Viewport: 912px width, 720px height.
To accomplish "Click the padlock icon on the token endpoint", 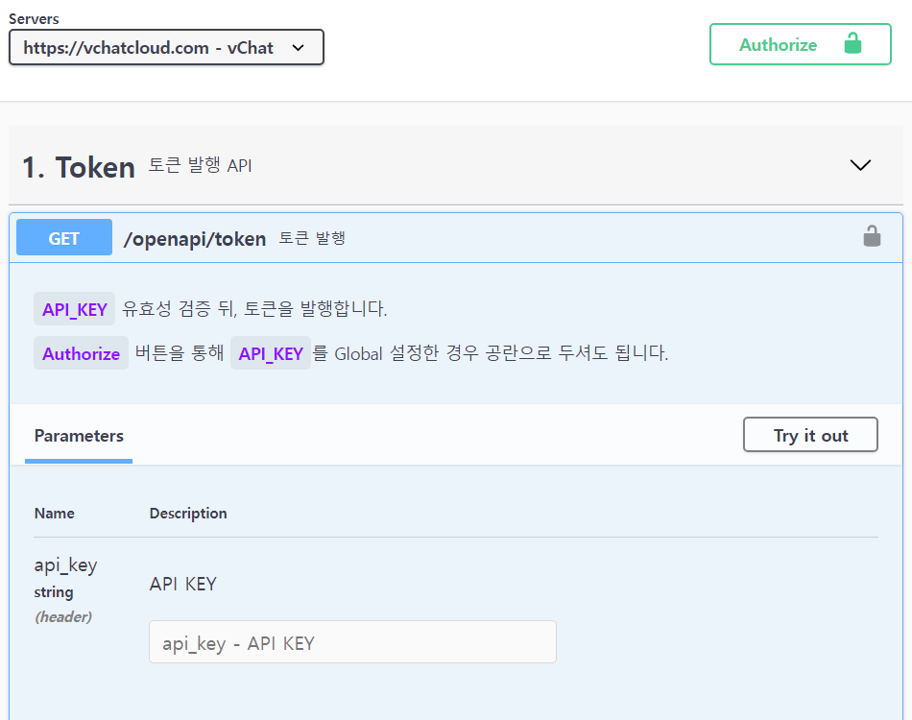I will pos(871,236).
